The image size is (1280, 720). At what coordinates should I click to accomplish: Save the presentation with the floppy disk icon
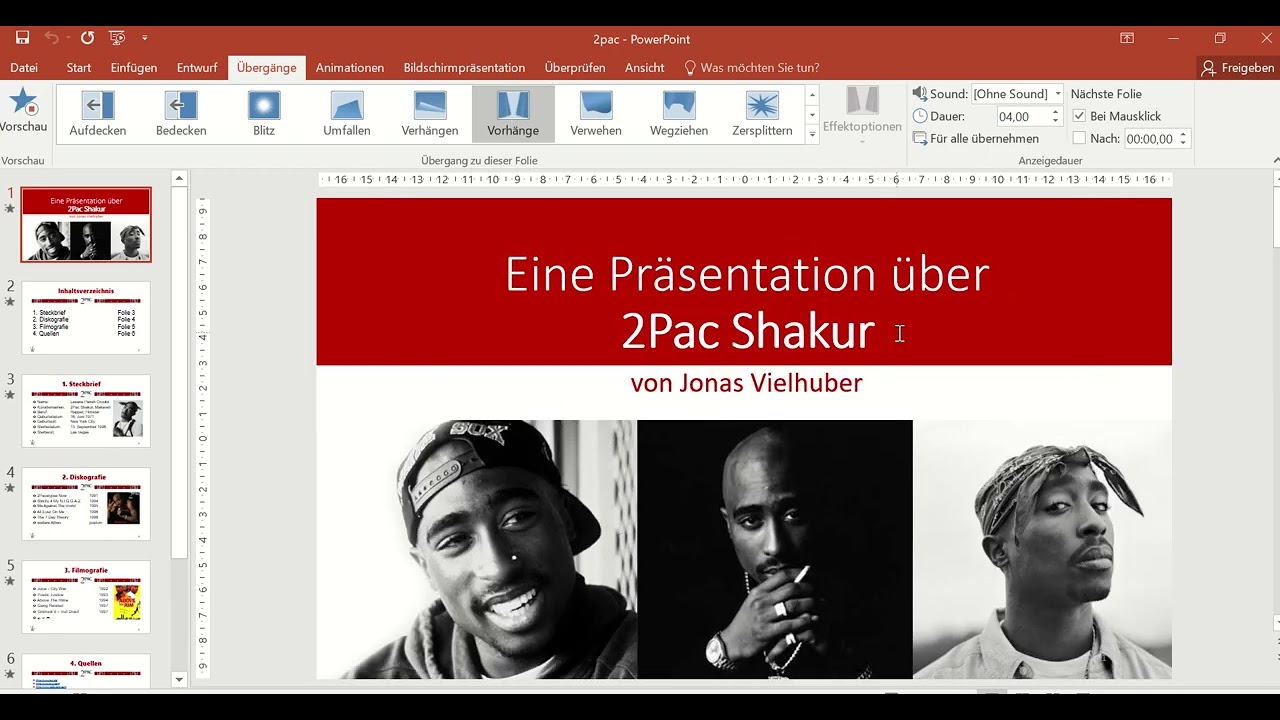coord(22,38)
